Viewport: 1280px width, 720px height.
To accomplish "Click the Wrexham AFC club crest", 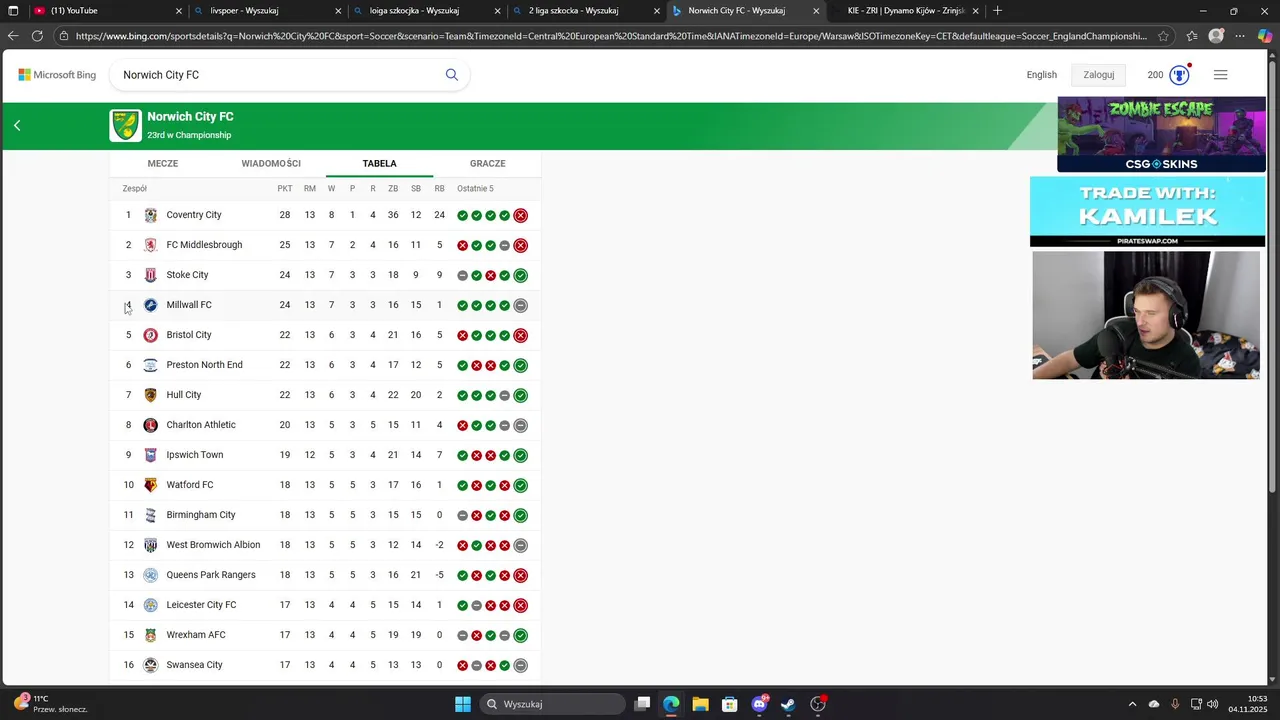I will coord(151,635).
